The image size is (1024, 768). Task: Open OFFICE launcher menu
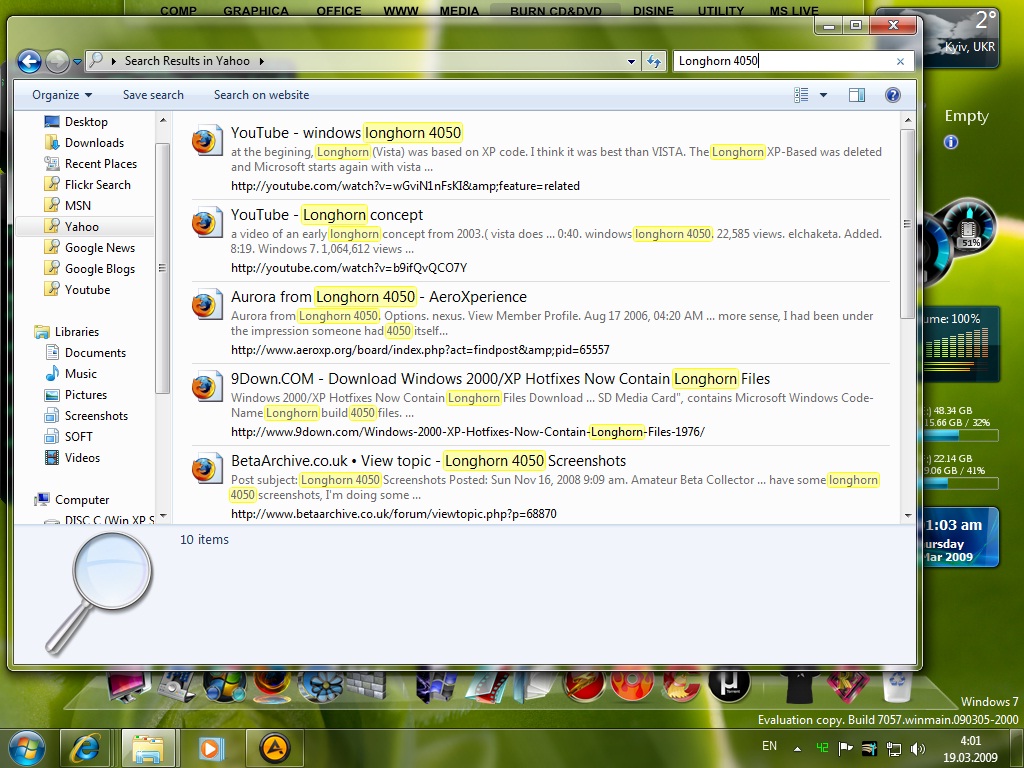click(x=339, y=10)
